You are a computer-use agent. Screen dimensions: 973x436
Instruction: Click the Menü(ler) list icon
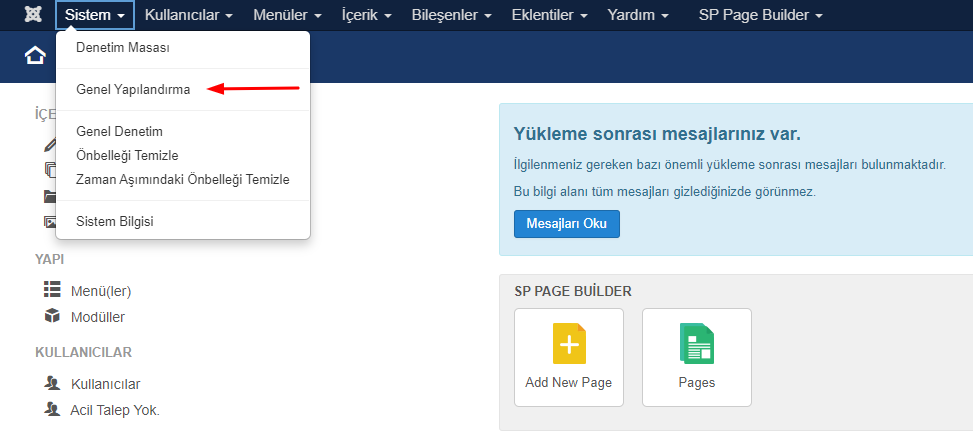(52, 290)
